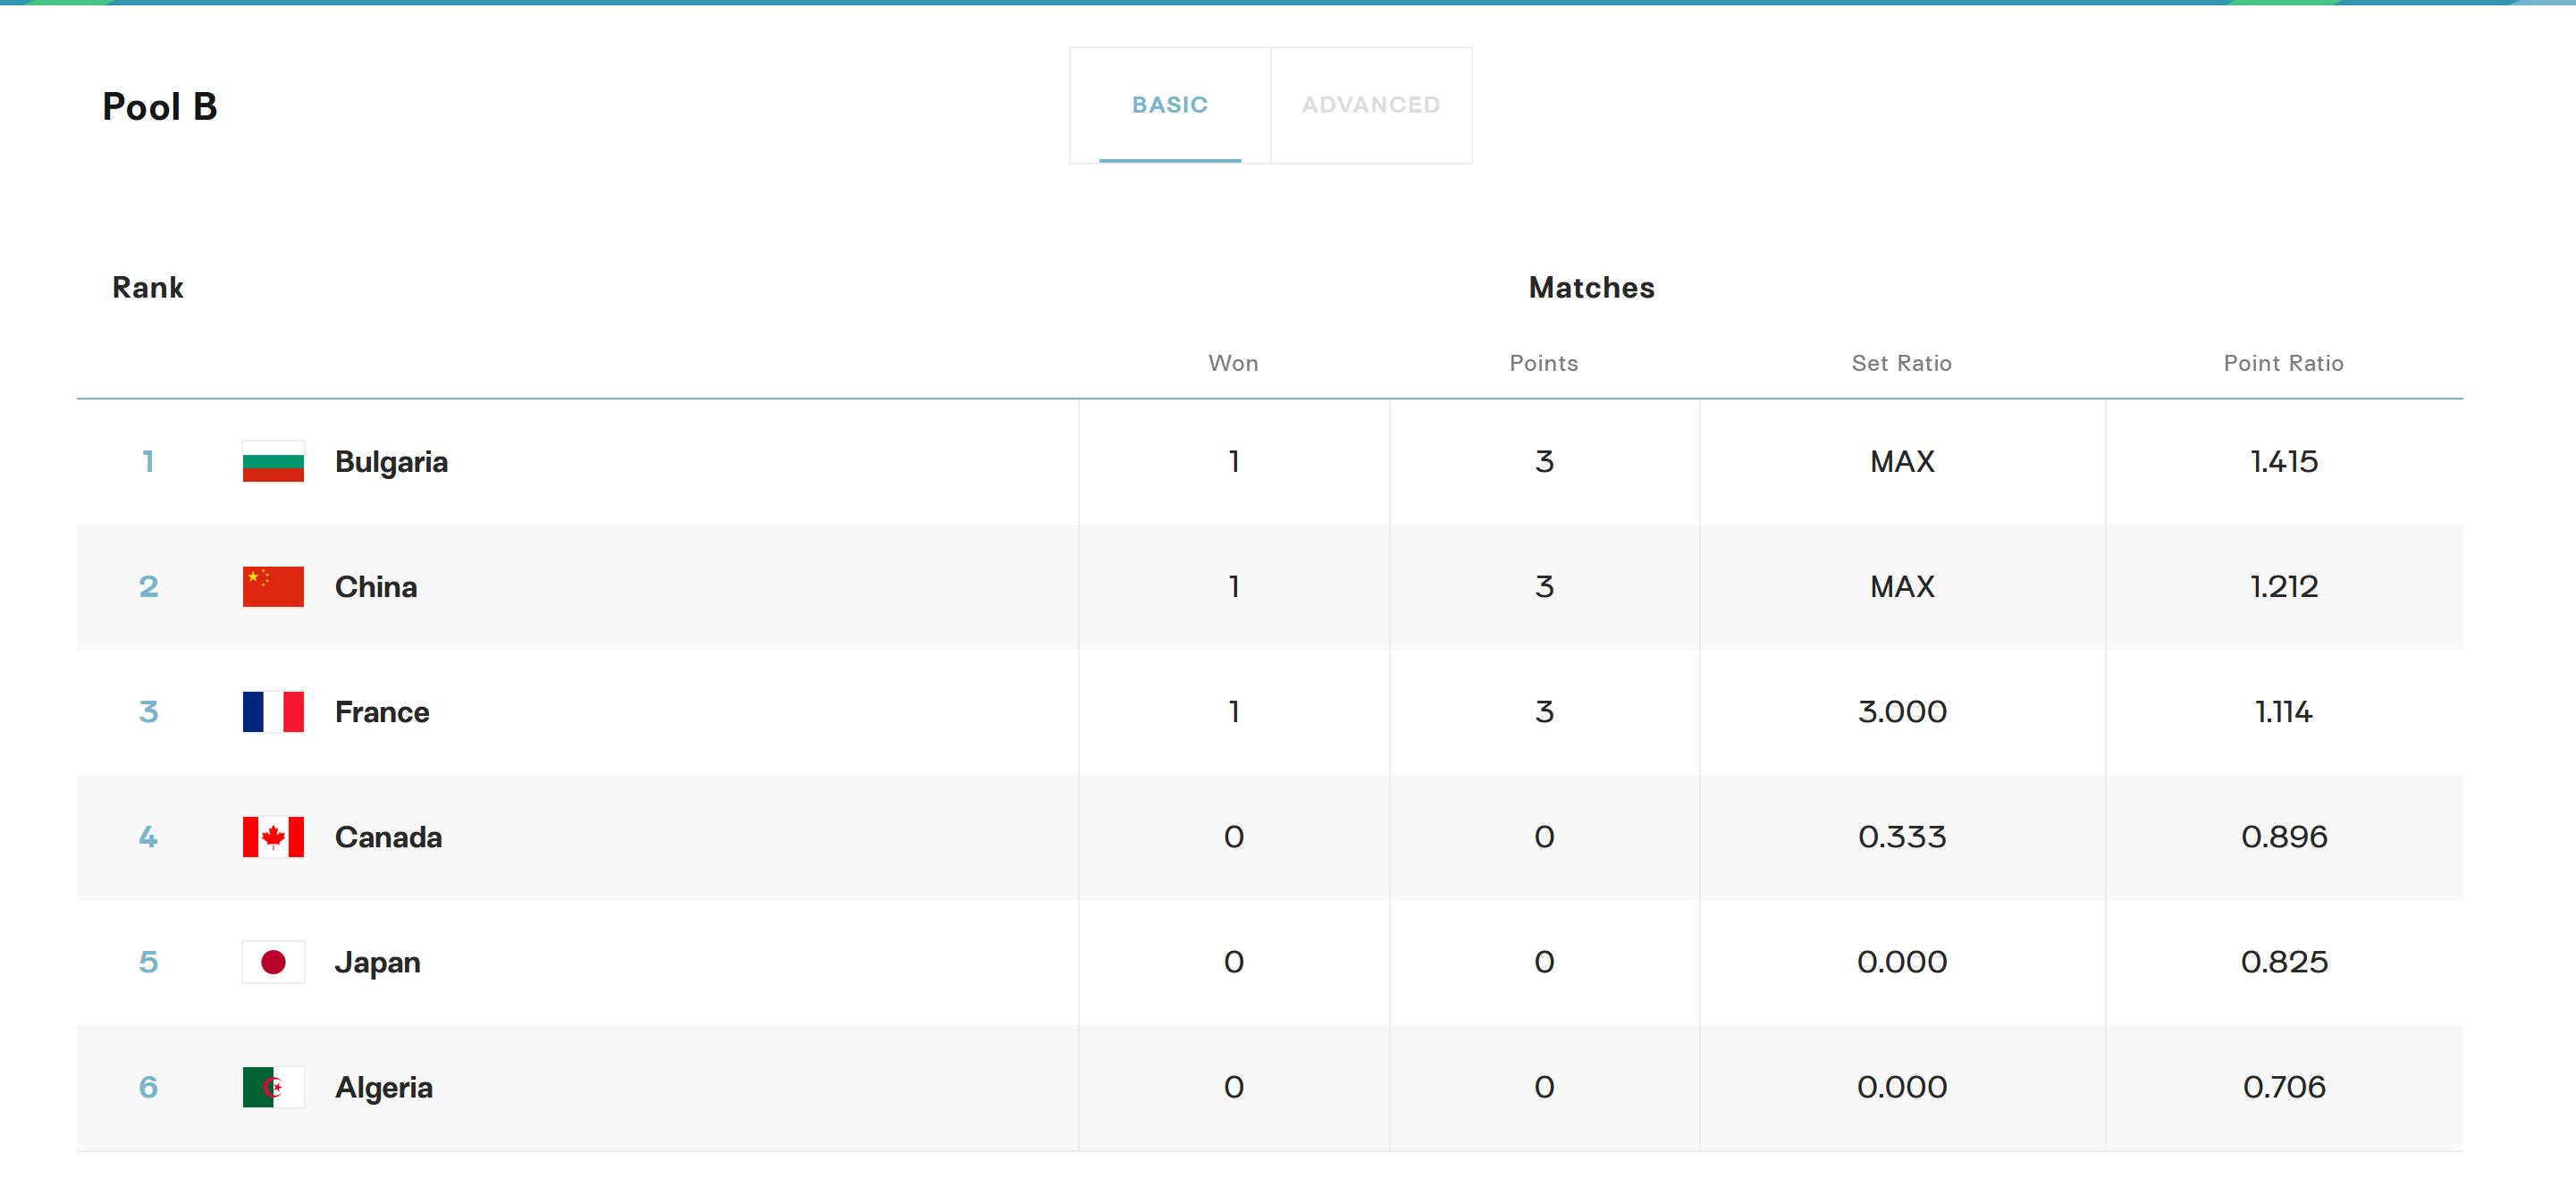Open the France team name
Image resolution: width=2576 pixels, height=1203 pixels.
tap(382, 712)
